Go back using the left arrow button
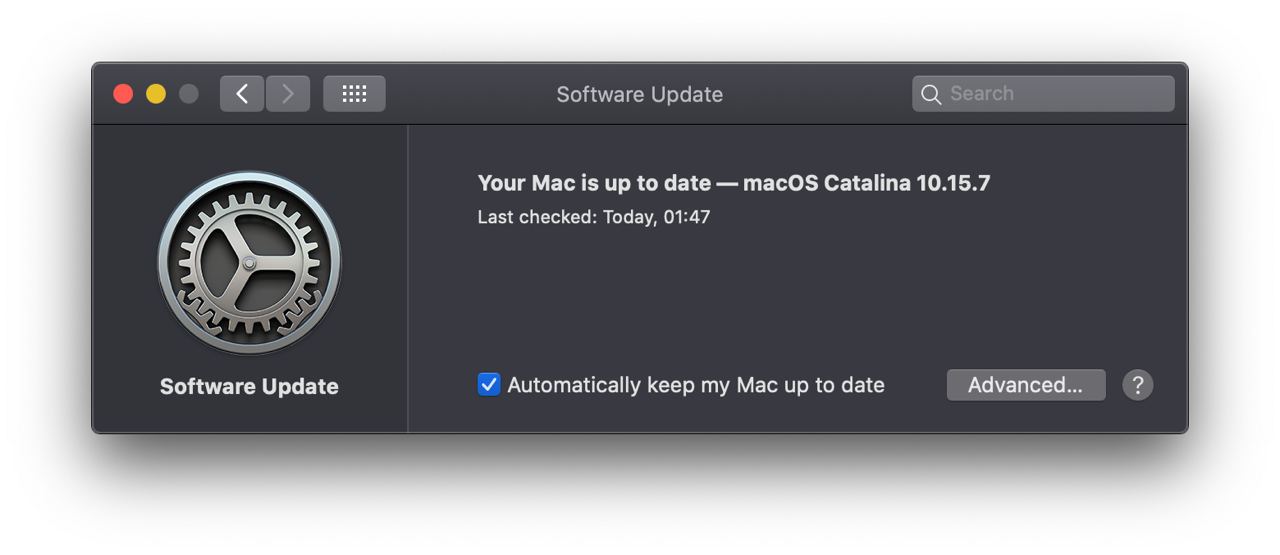The width and height of the screenshot is (1280, 555). point(242,94)
